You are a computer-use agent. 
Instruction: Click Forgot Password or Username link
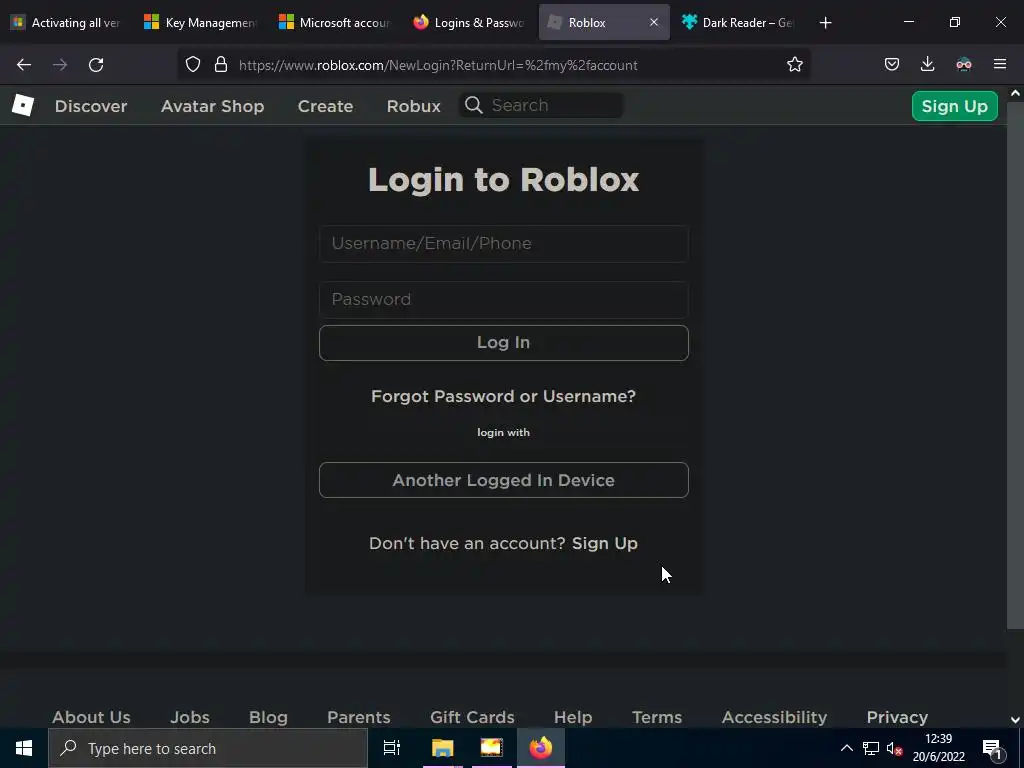[x=504, y=396]
